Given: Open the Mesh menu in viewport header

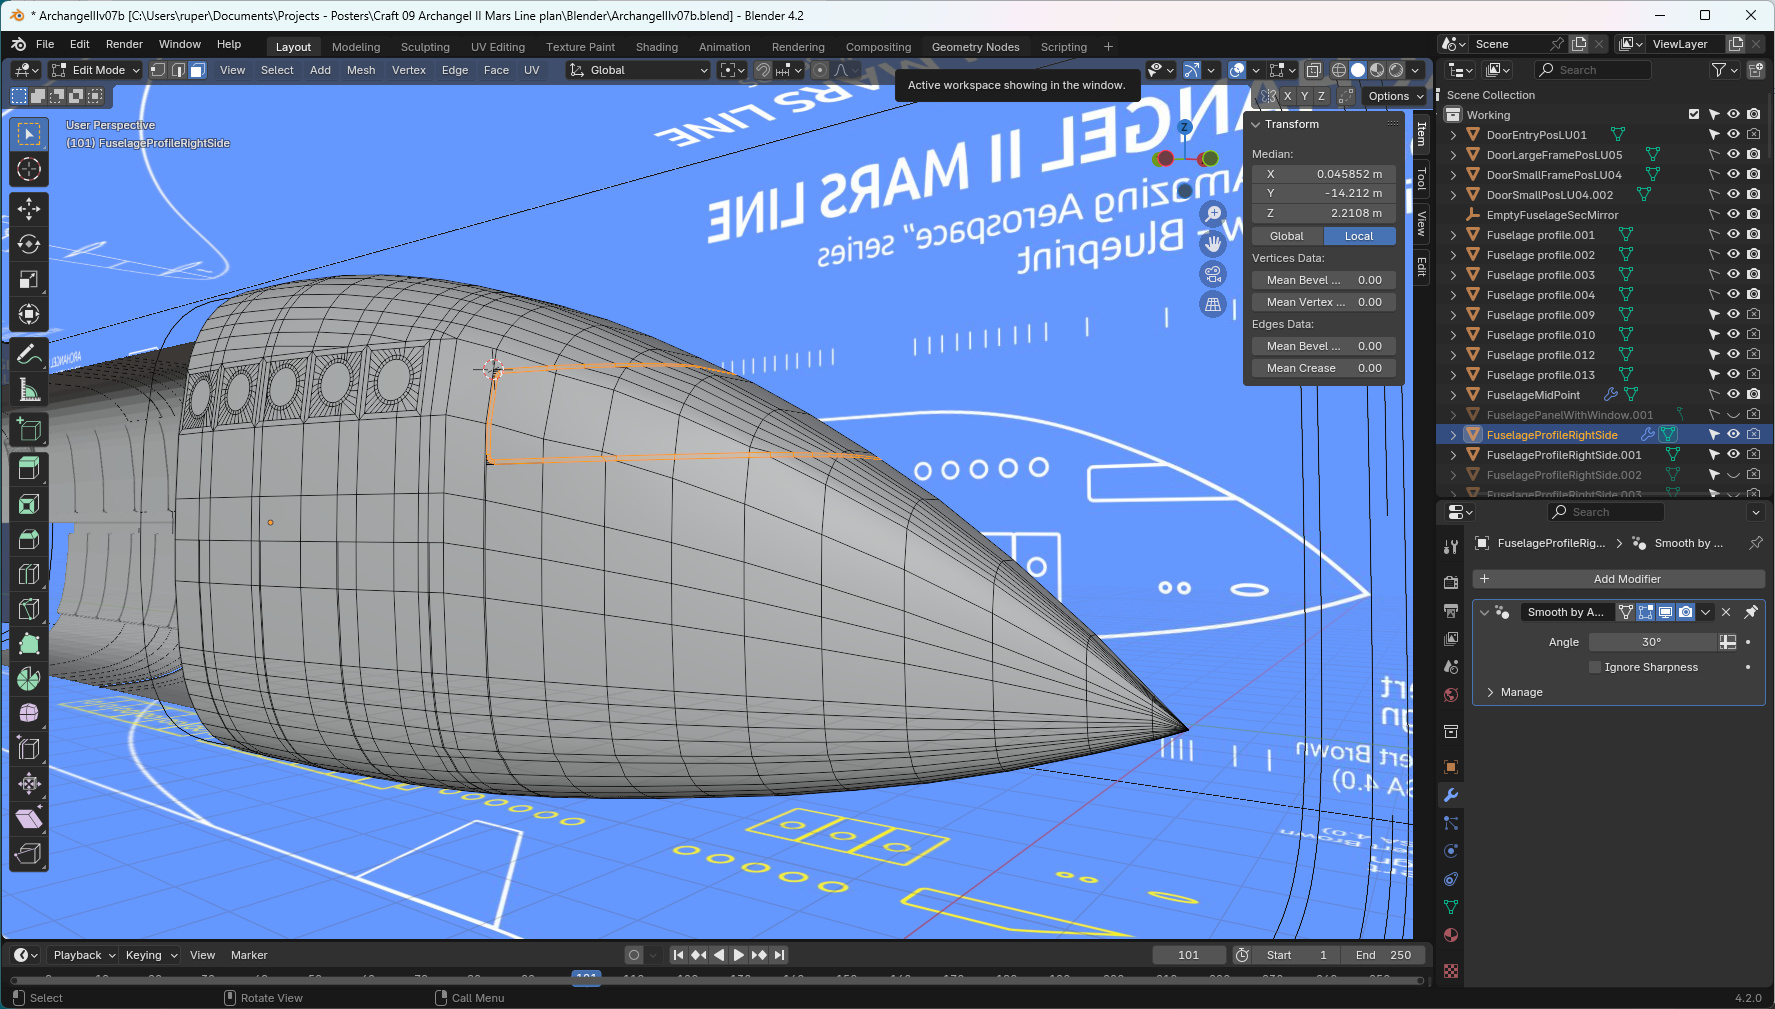Looking at the screenshot, I should tap(361, 70).
